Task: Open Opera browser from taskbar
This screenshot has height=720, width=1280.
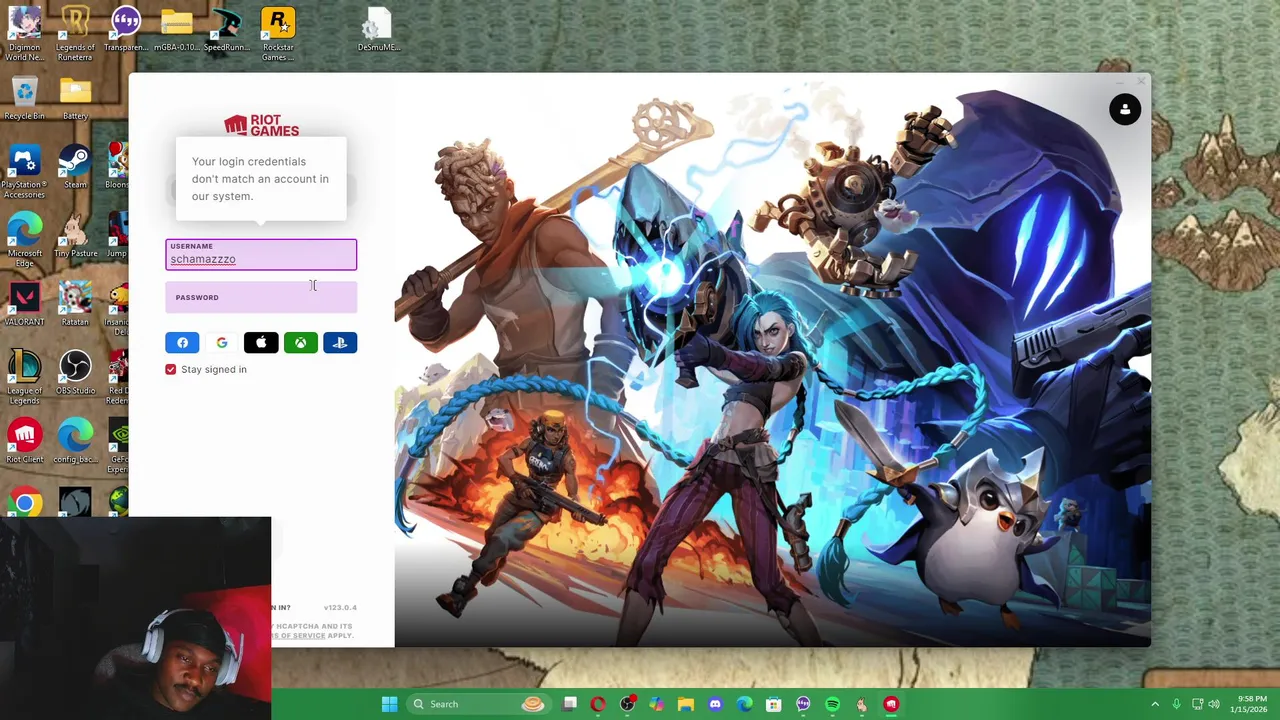Action: tap(598, 704)
